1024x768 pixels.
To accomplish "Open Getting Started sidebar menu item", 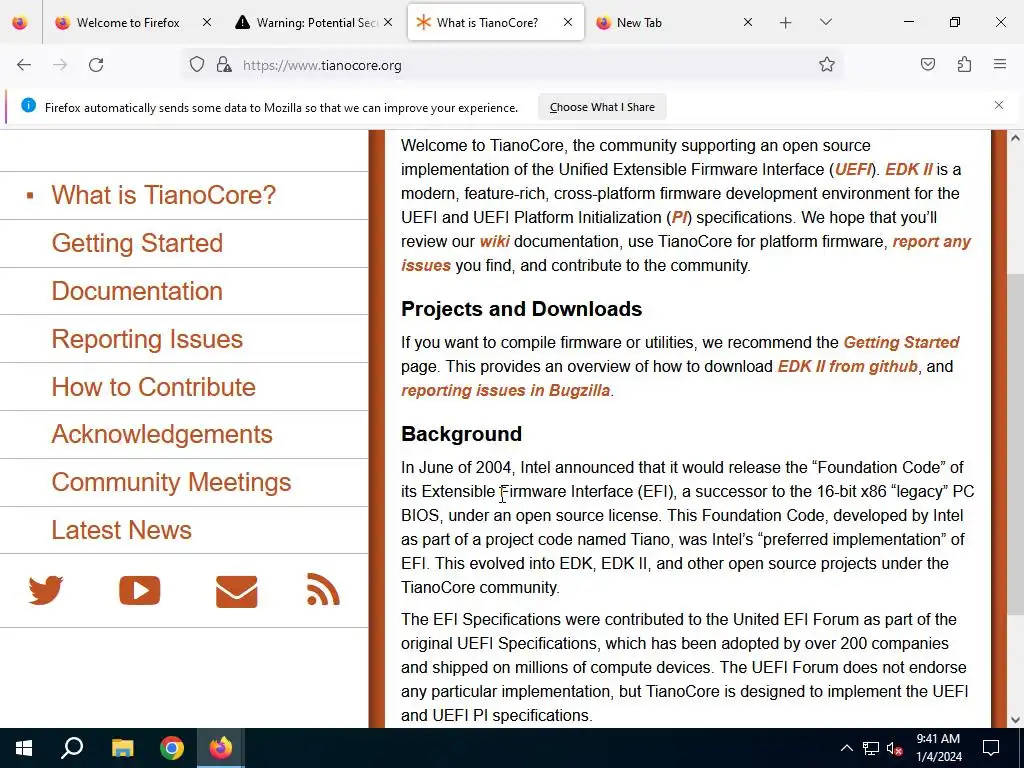I will 137,243.
